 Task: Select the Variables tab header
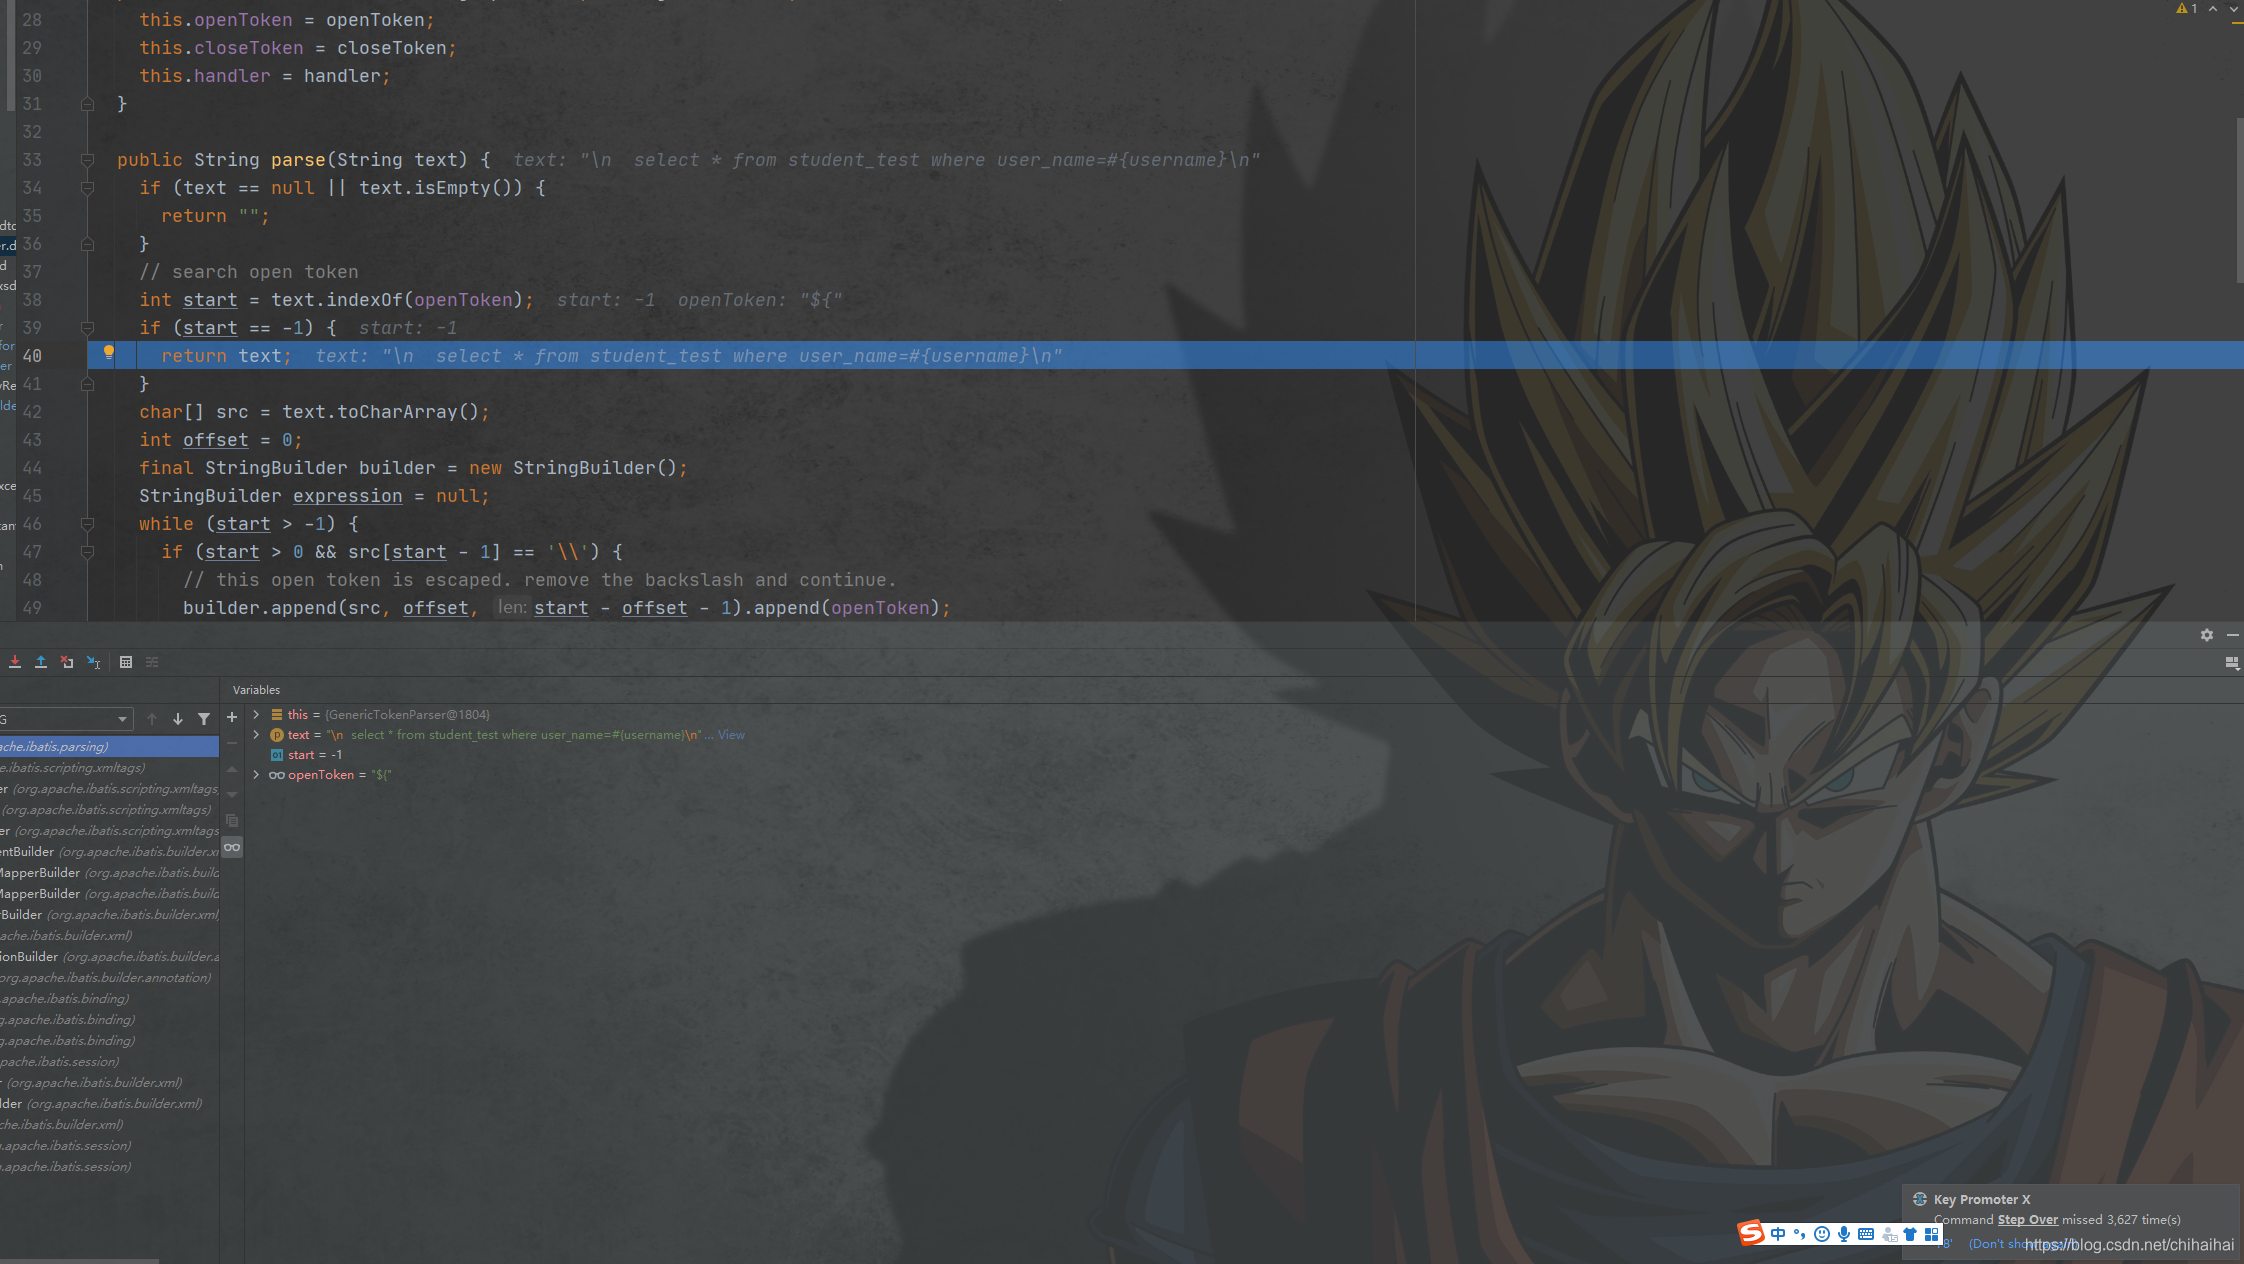point(256,690)
